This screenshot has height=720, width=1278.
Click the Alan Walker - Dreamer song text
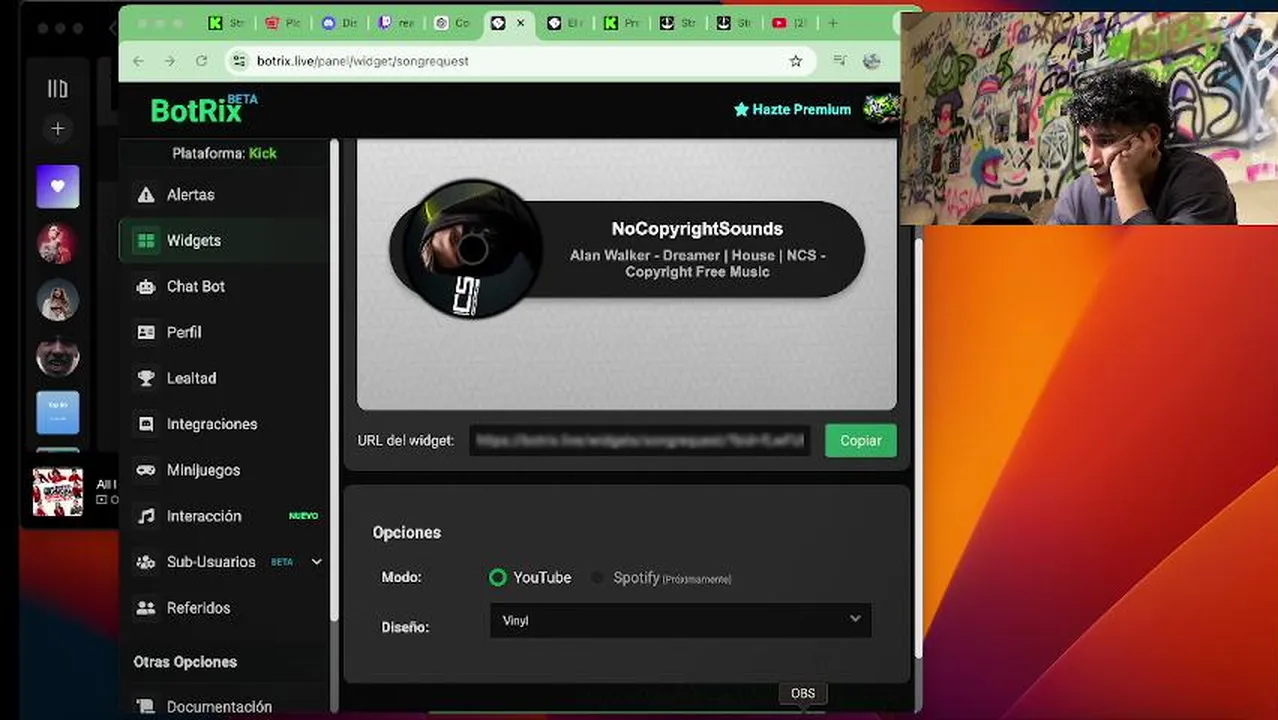point(697,263)
